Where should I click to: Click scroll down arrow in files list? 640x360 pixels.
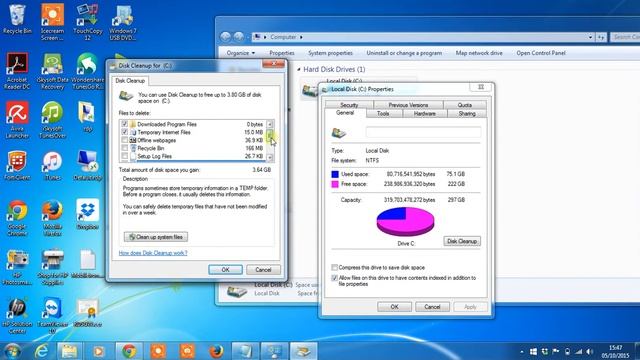pos(270,158)
